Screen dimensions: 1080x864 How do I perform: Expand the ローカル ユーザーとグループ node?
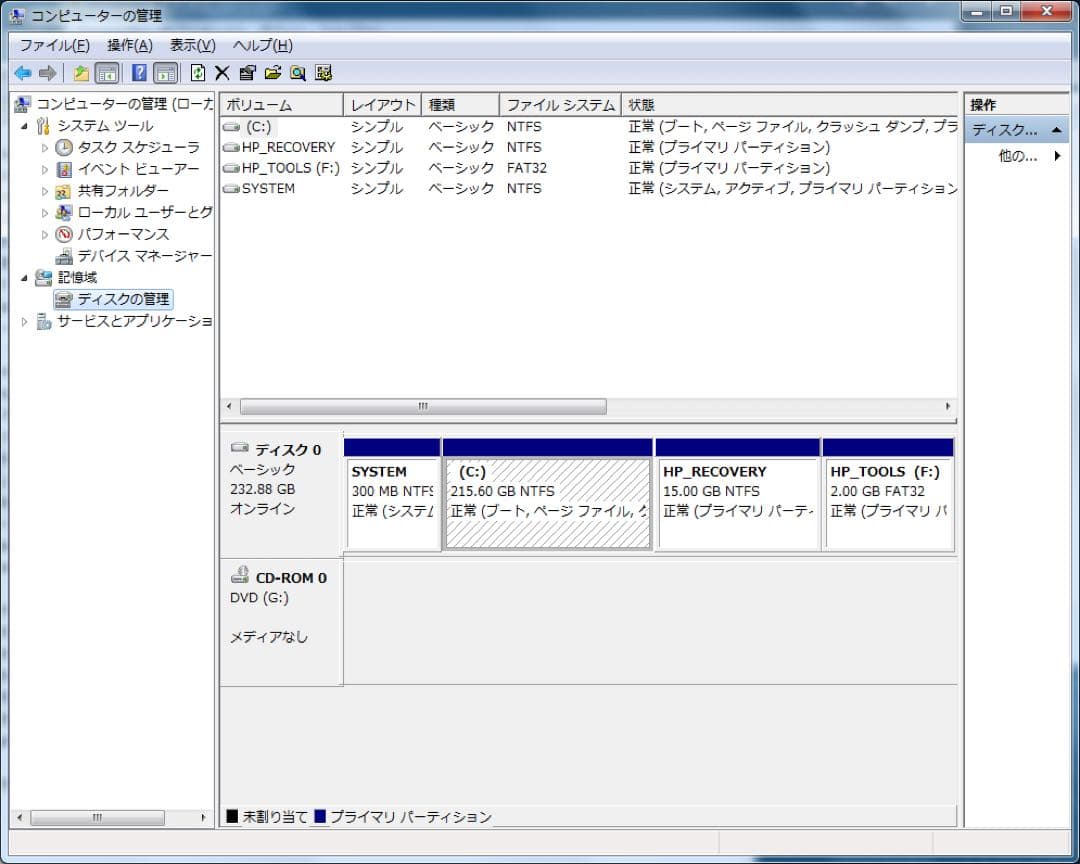(45, 213)
